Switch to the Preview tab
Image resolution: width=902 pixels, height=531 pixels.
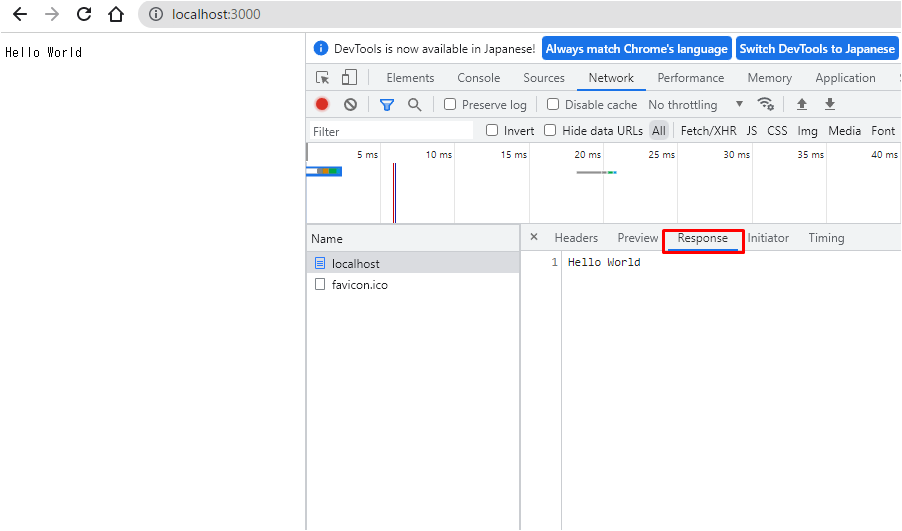click(637, 238)
